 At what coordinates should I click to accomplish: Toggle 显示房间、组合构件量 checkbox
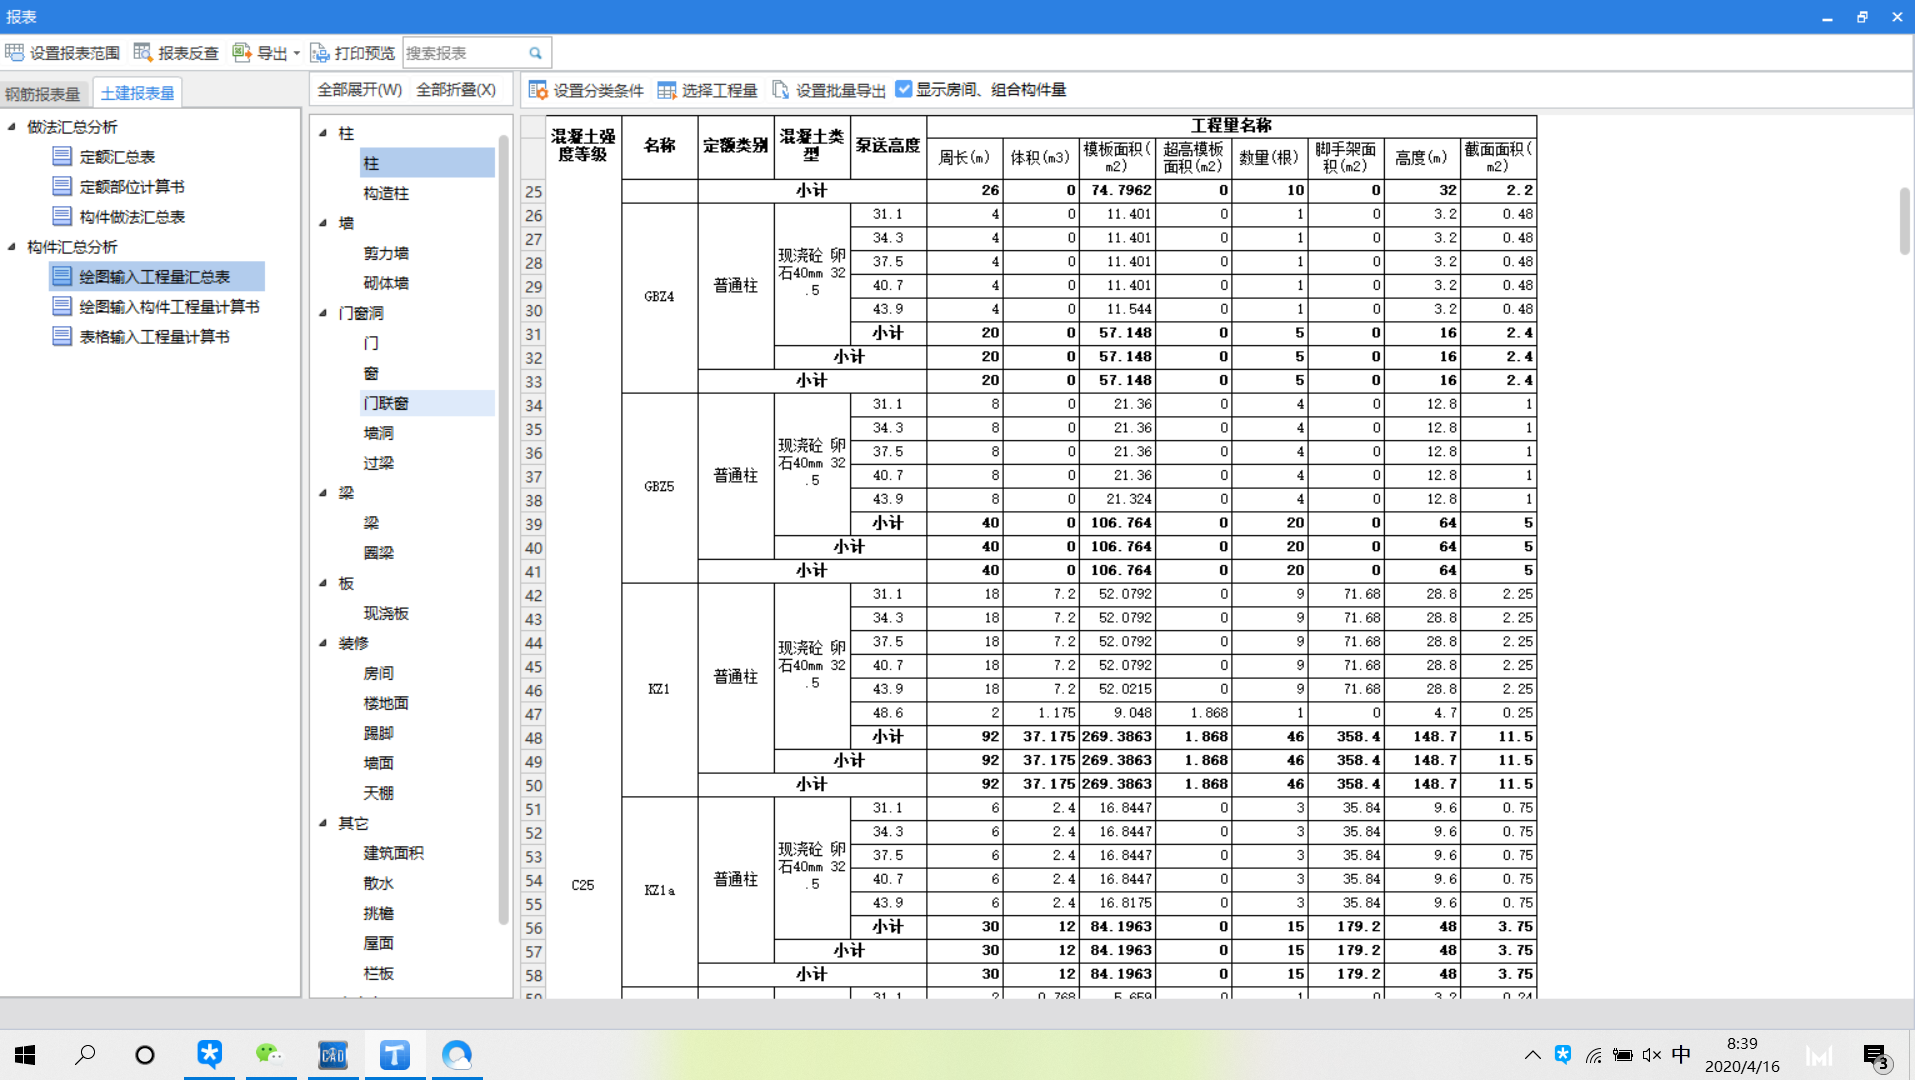[x=904, y=89]
